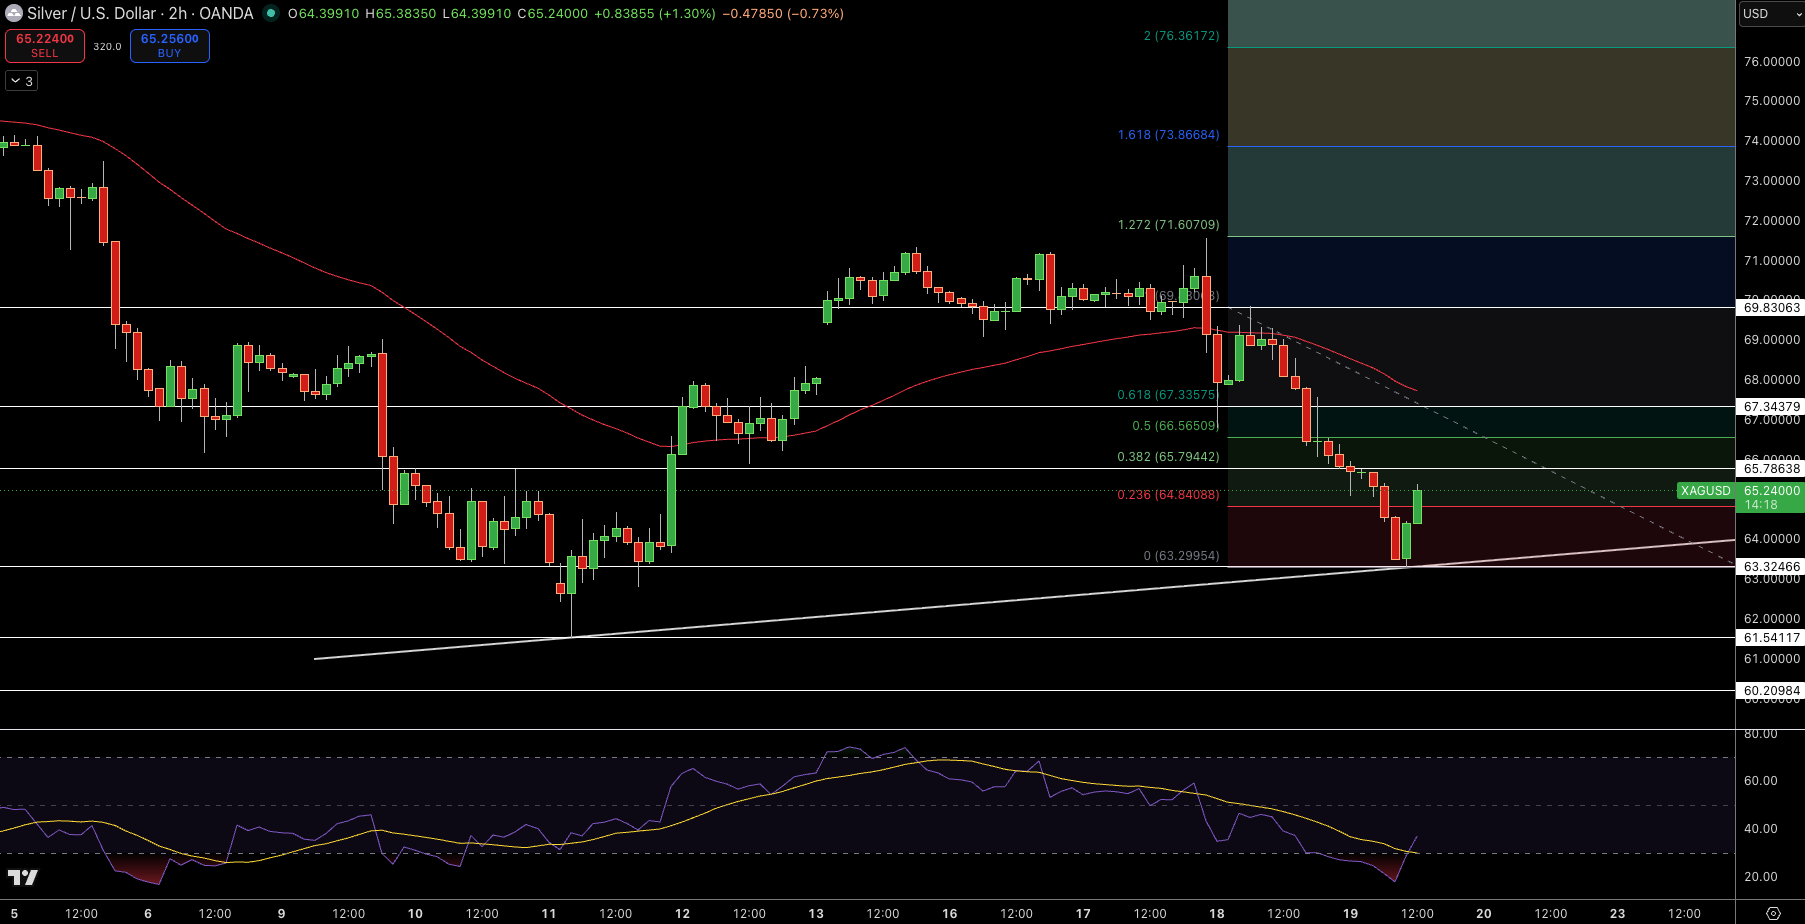Click the RSI axis label 20.00
The height and width of the screenshot is (924, 1805).
tap(1760, 876)
